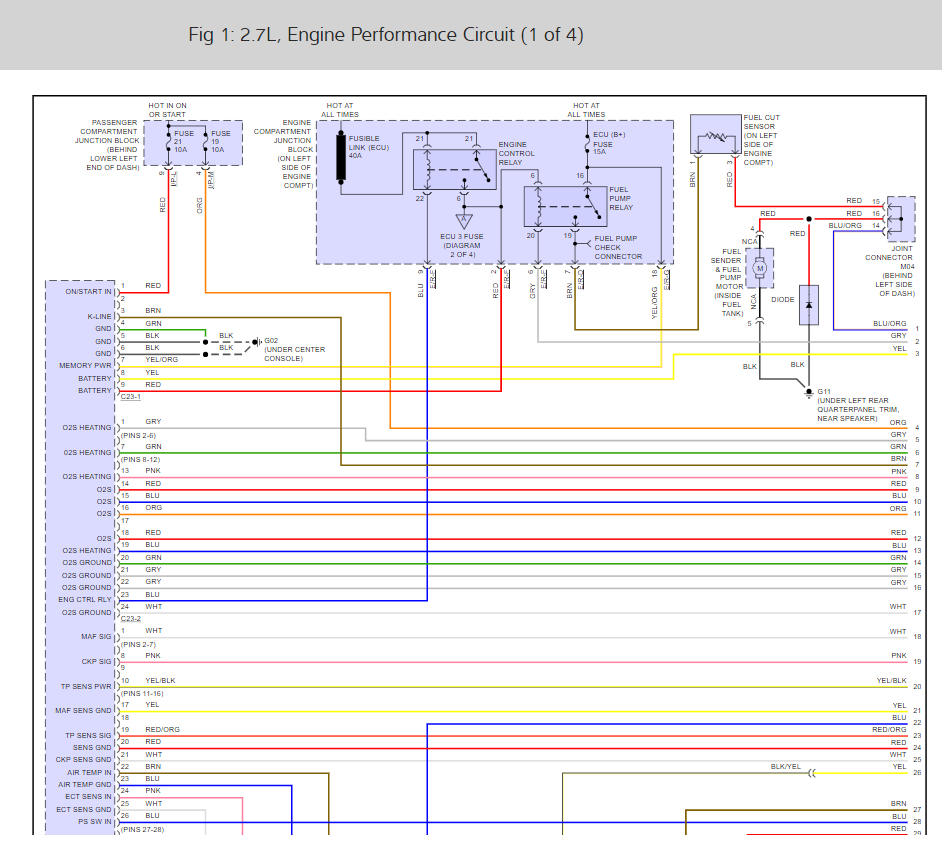Select the "TP SENS PWR" pin label
Screen dimensions: 942x844
pyautogui.click(x=88, y=687)
